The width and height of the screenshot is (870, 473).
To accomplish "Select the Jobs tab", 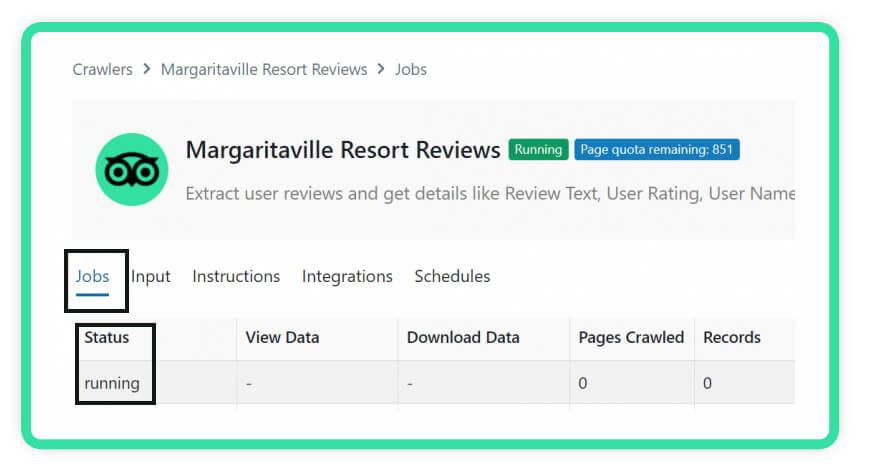I will pyautogui.click(x=93, y=276).
